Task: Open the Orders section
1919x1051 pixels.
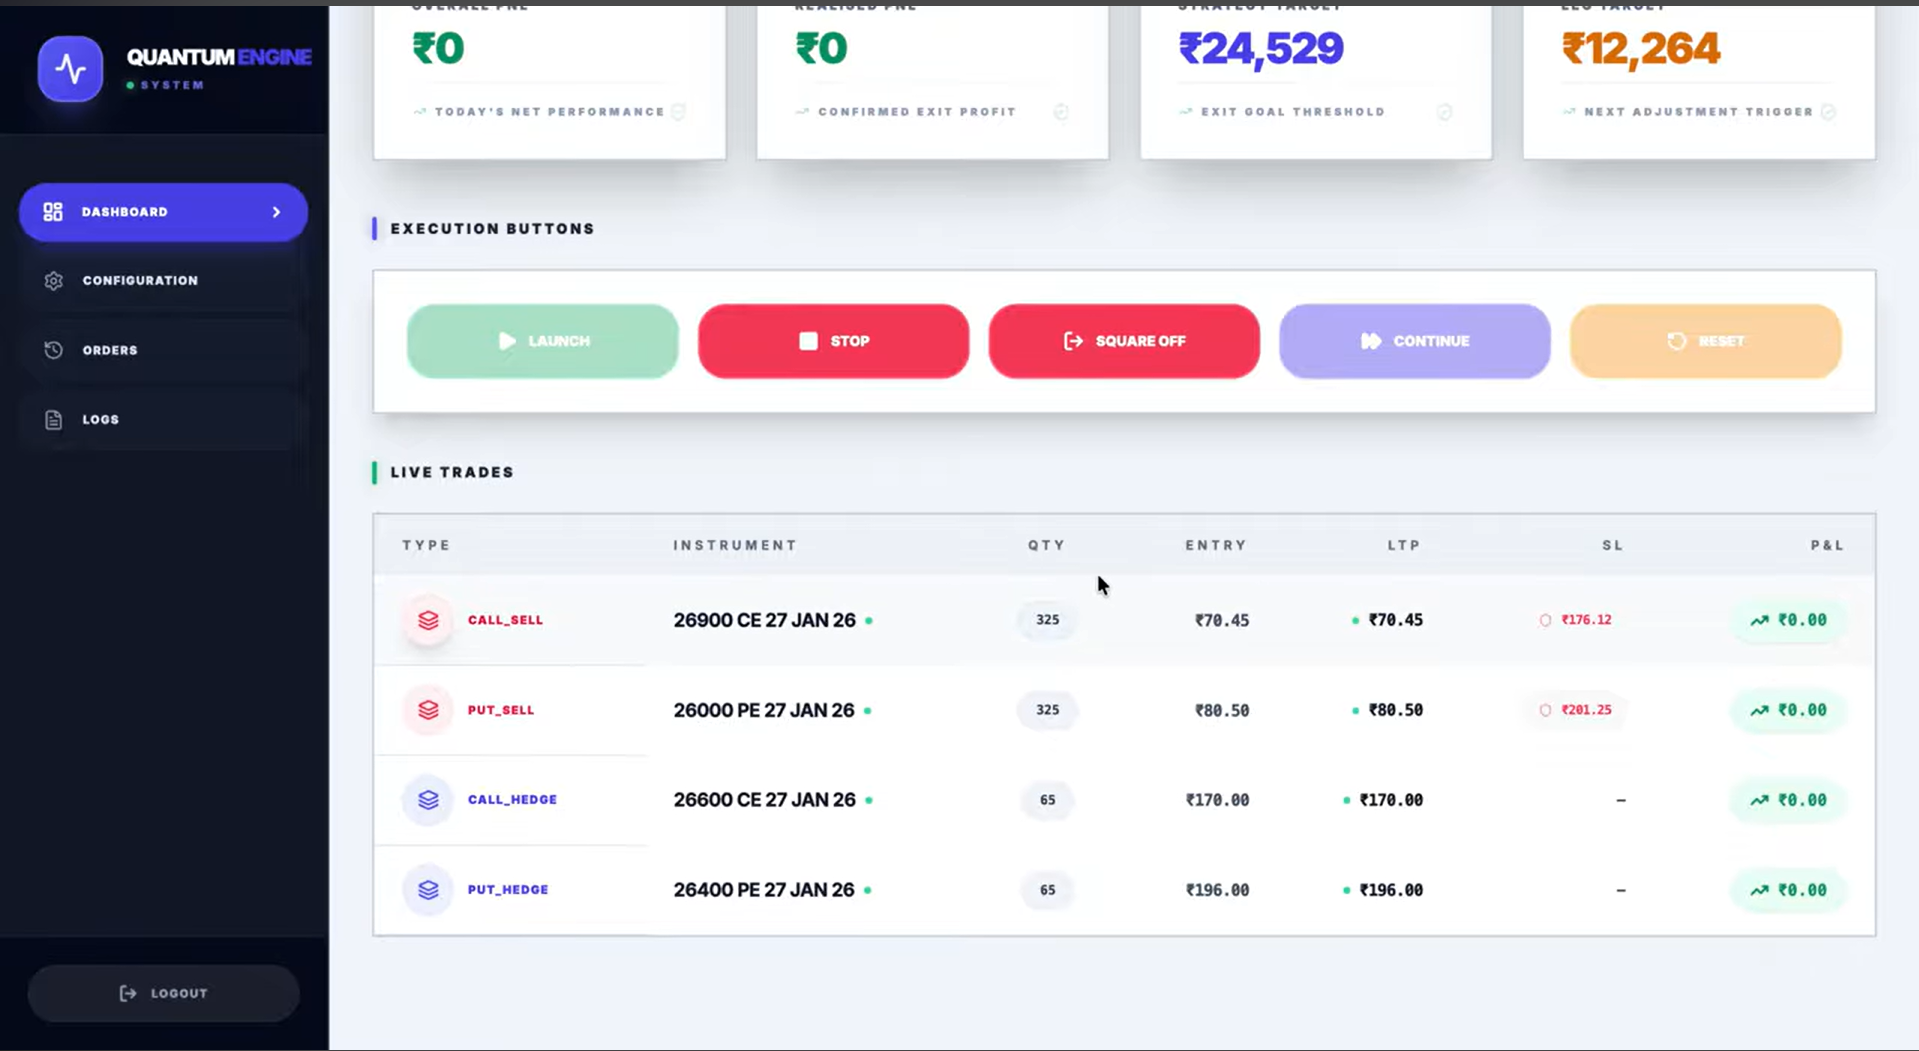Action: pos(110,350)
